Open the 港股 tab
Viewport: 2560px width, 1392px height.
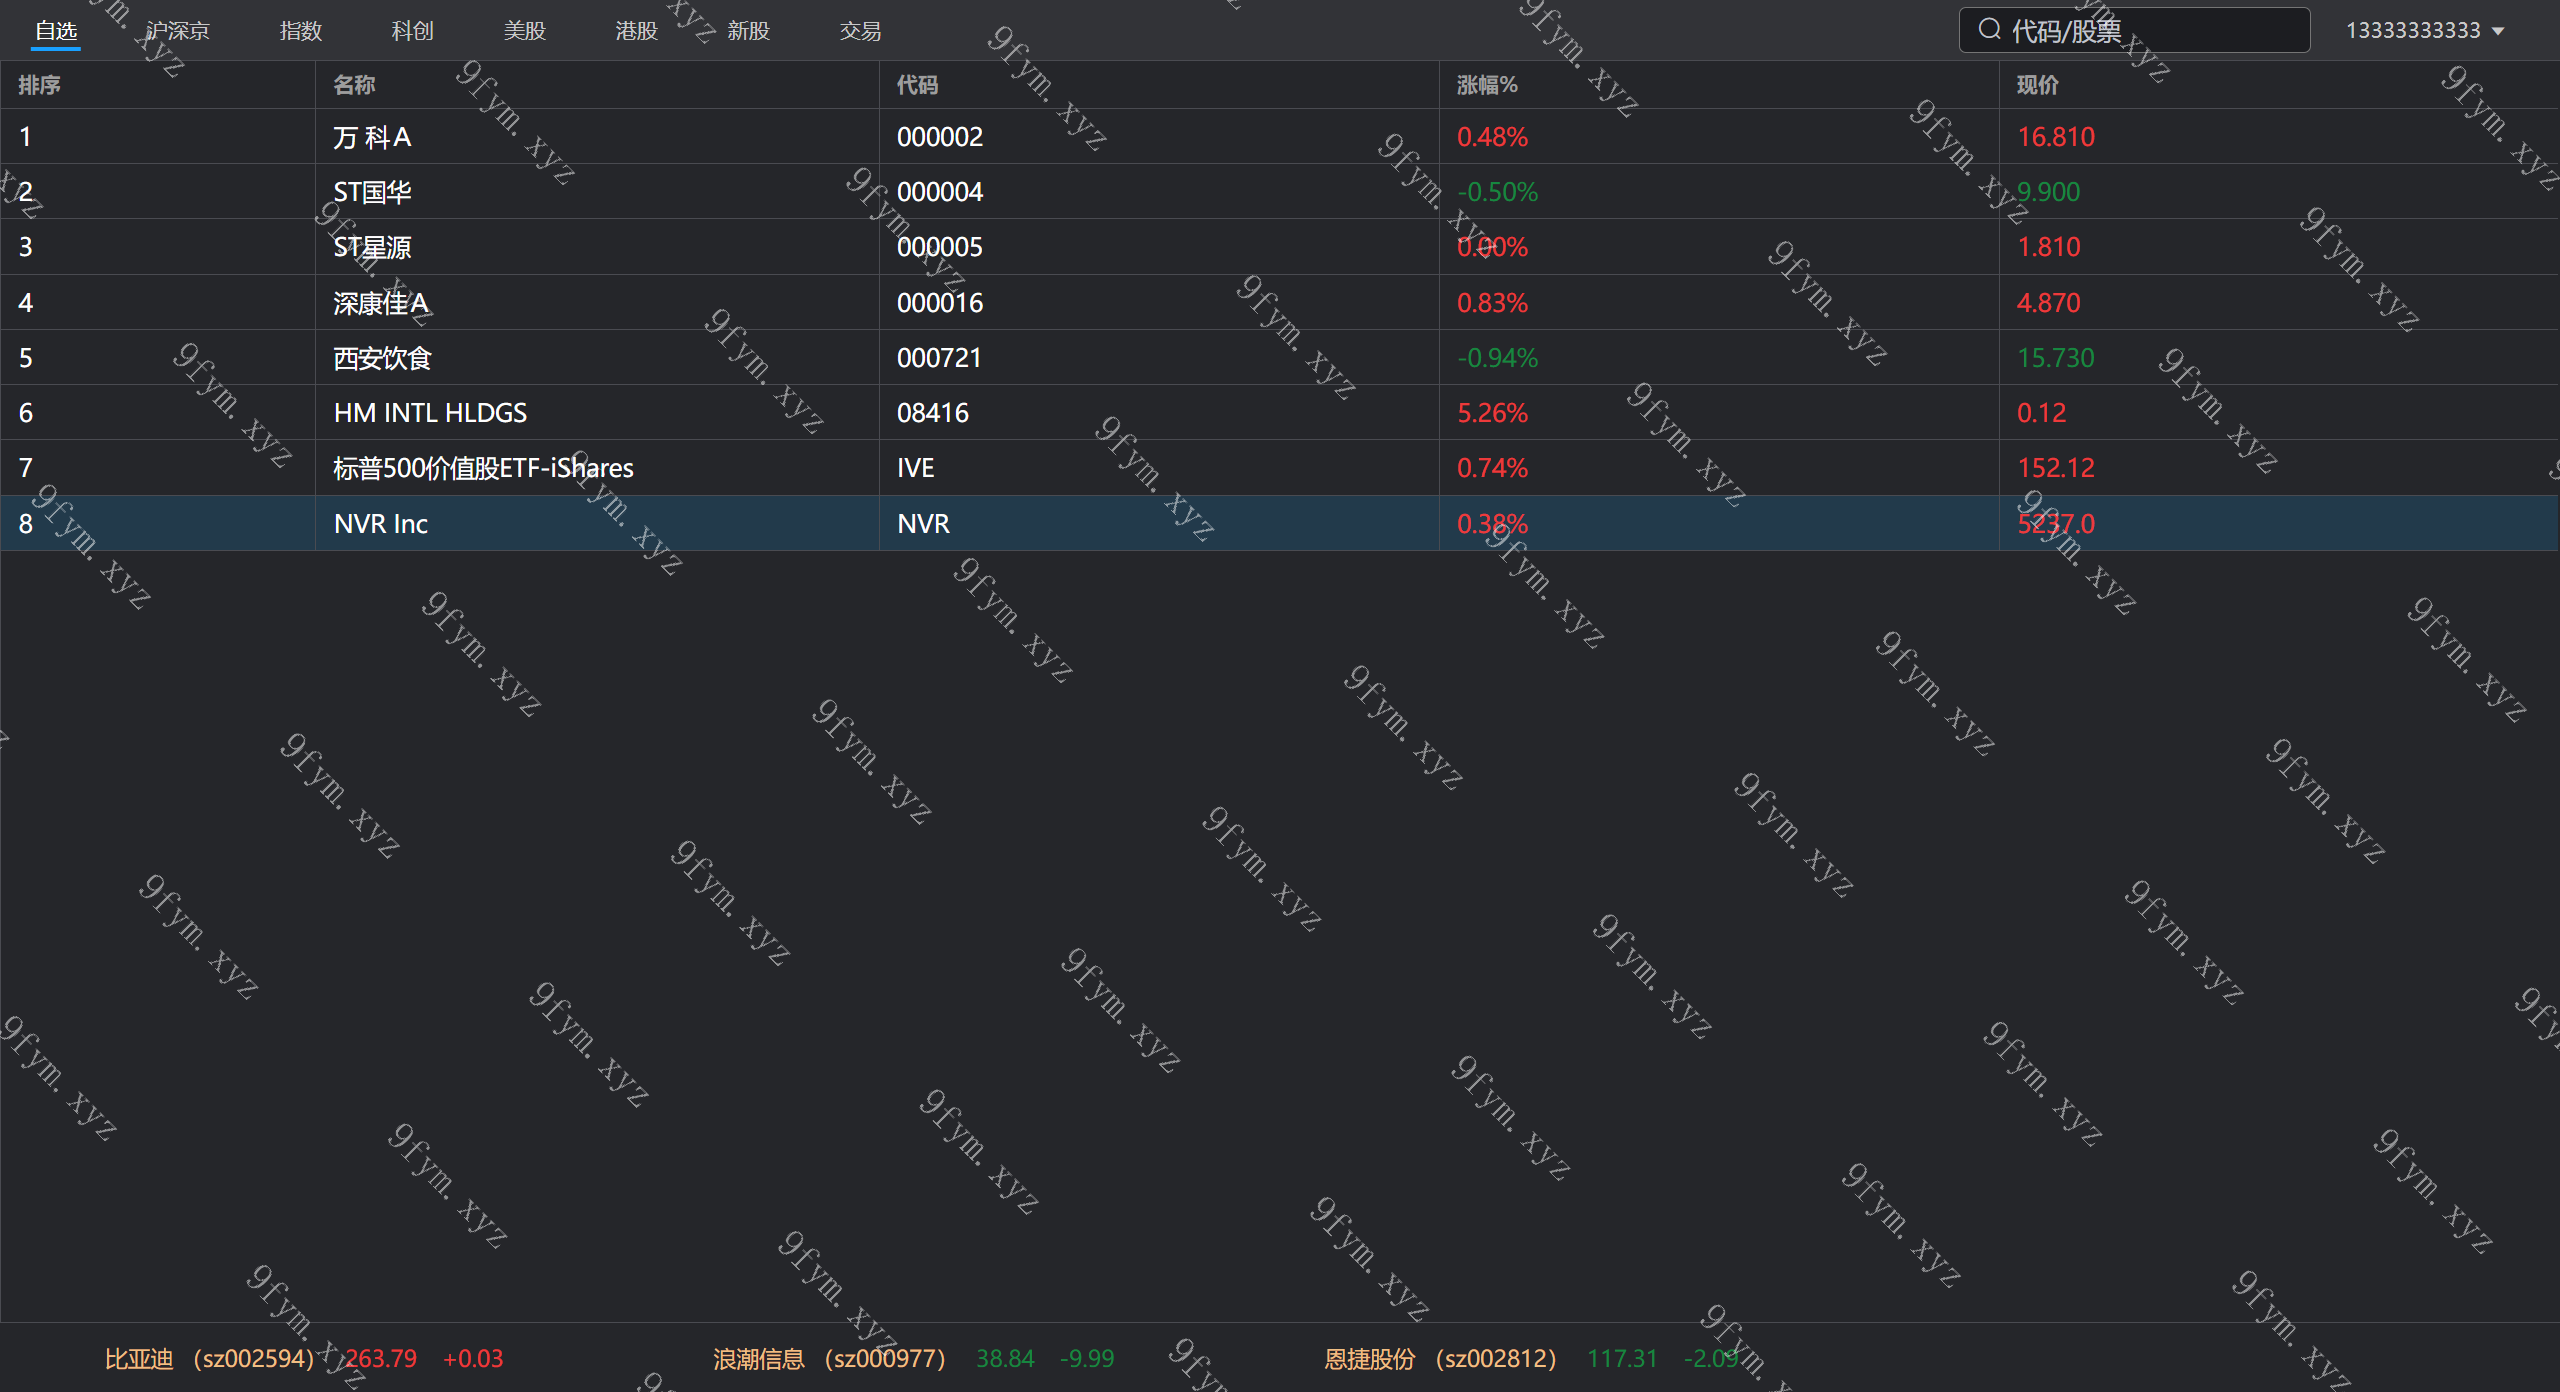[x=637, y=31]
